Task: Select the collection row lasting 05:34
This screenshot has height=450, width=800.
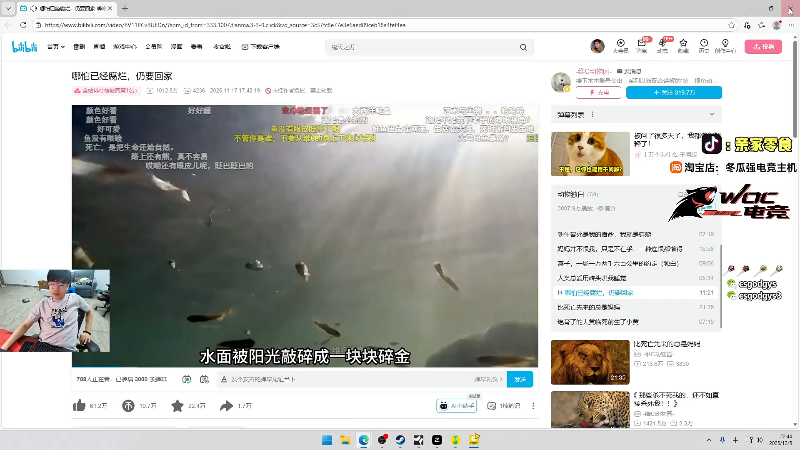Action: coord(635,278)
